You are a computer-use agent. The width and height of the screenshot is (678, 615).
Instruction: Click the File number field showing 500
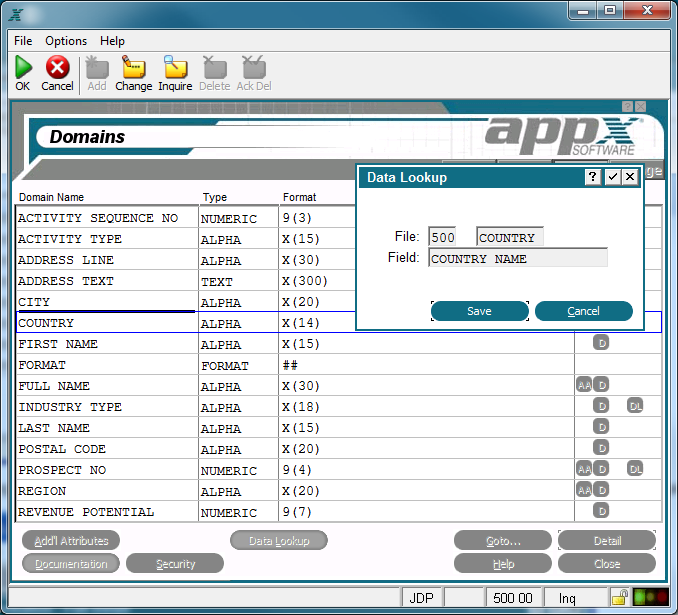(442, 237)
